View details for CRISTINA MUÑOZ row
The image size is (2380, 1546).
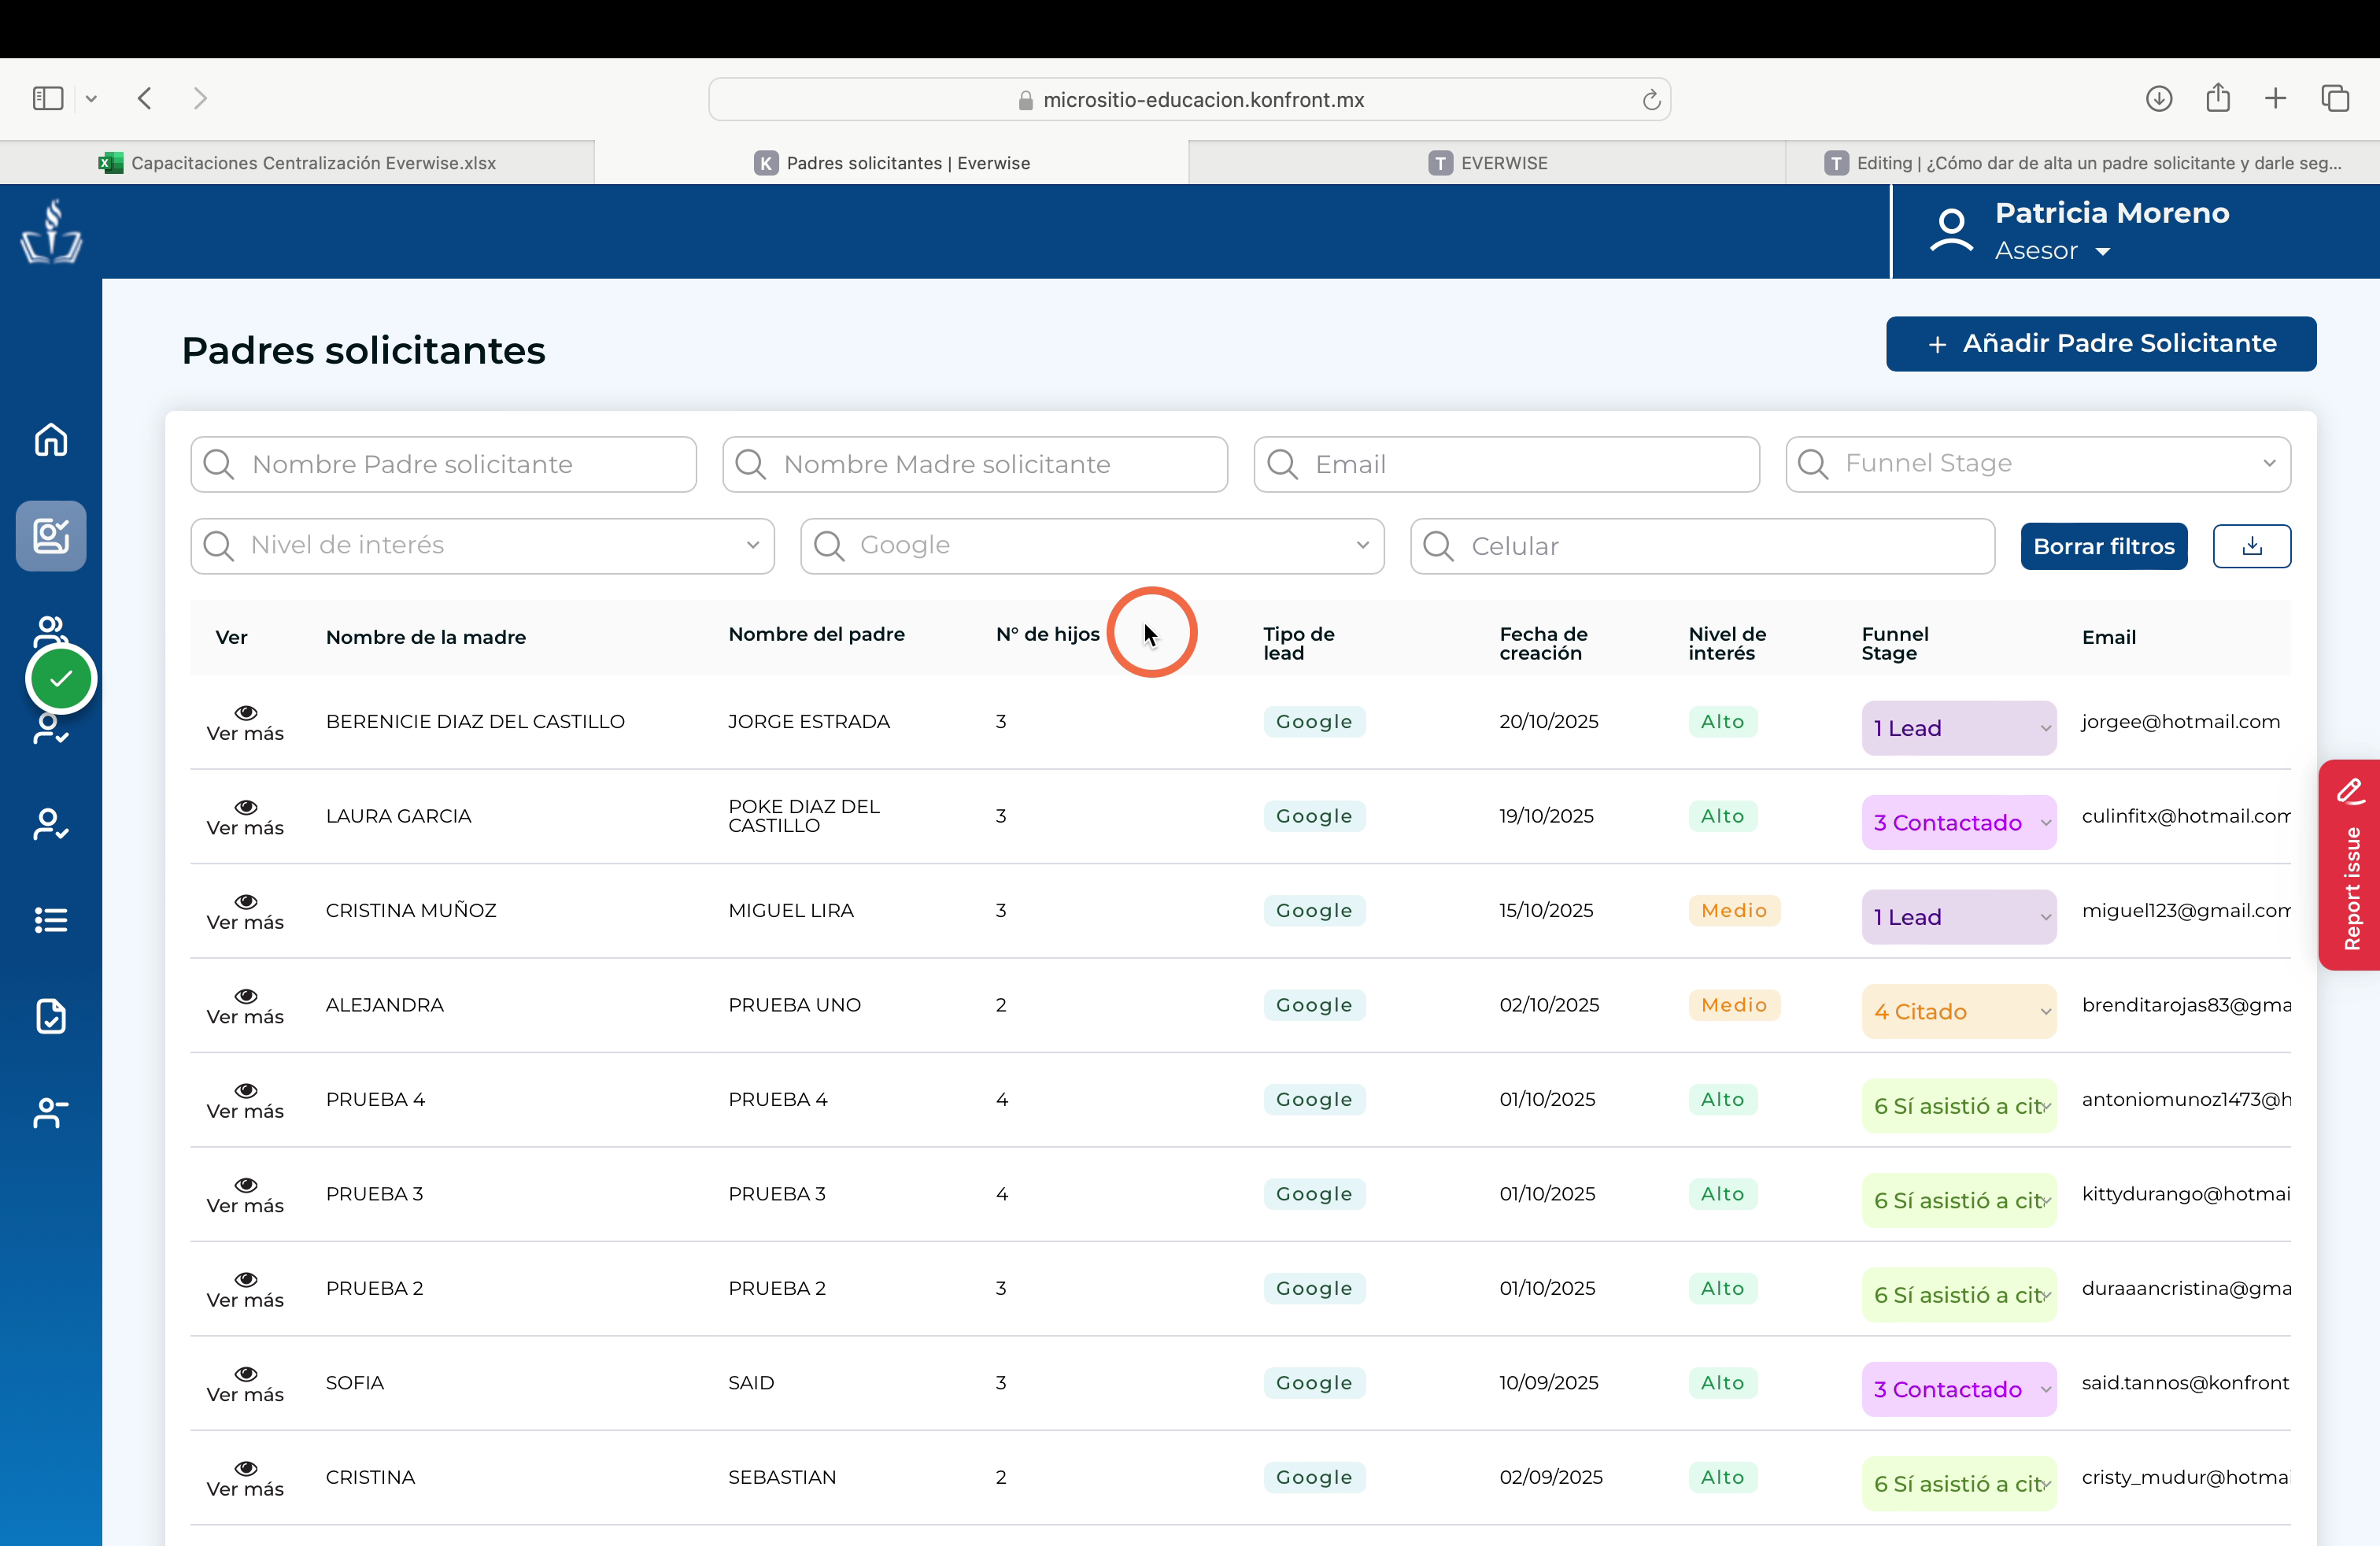[245, 911]
